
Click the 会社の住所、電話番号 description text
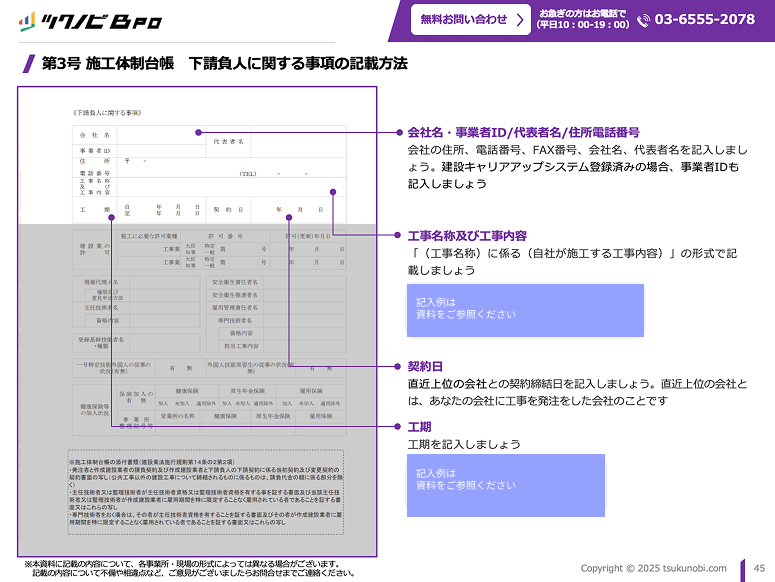point(577,167)
